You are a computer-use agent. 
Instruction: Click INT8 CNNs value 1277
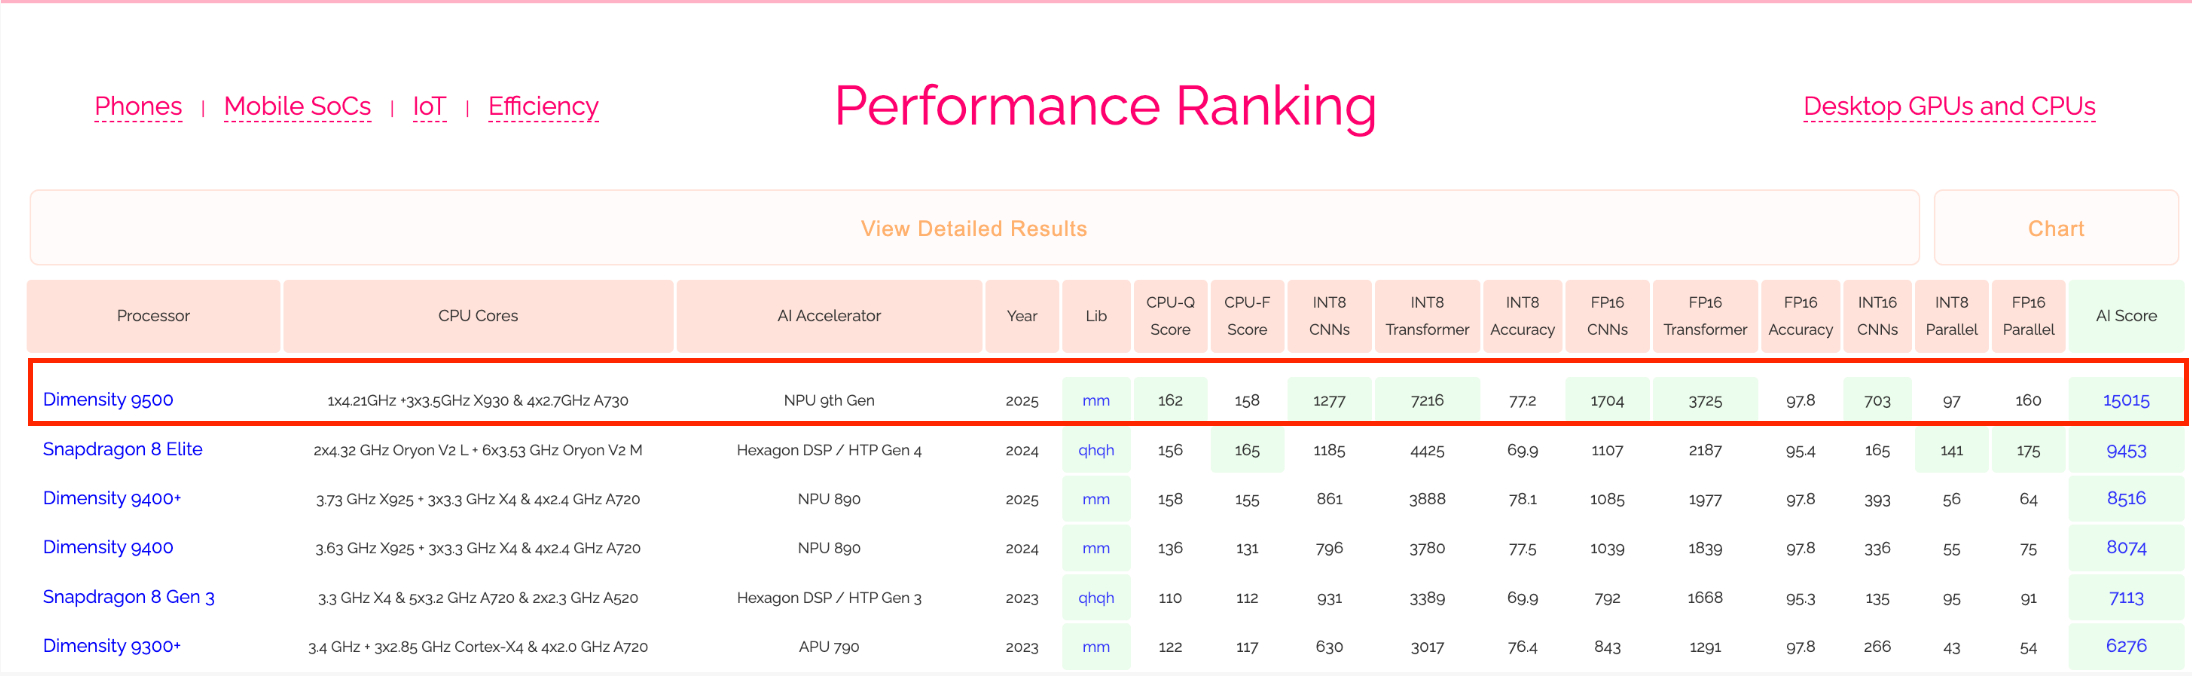pyautogui.click(x=1329, y=400)
